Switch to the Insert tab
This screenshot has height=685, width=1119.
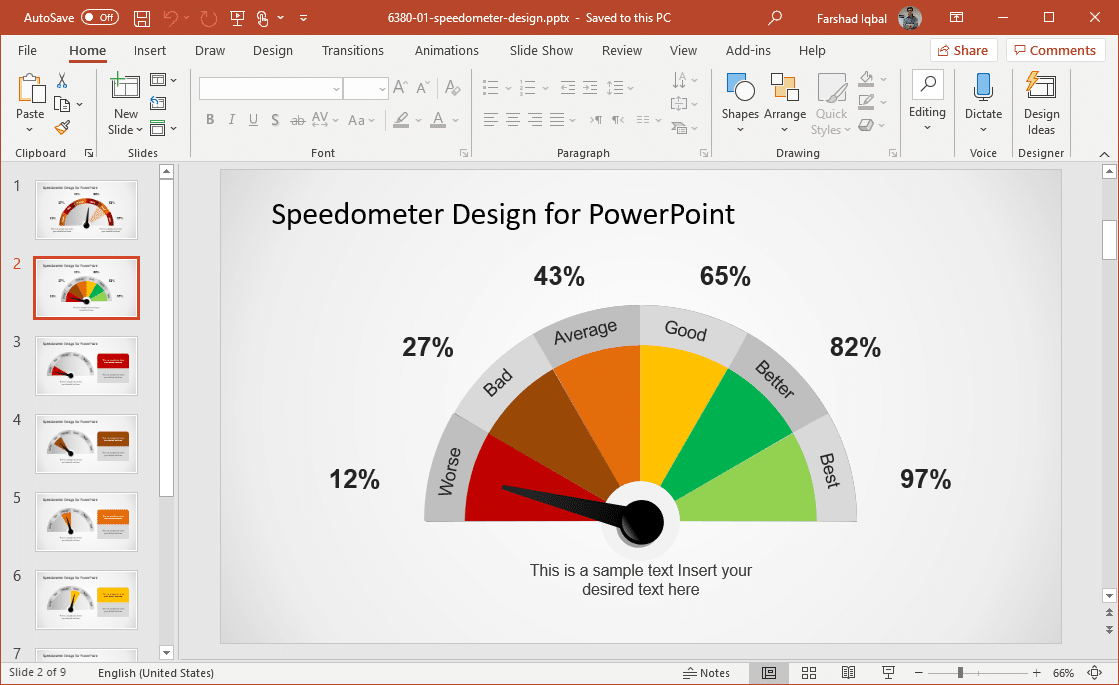tap(150, 50)
